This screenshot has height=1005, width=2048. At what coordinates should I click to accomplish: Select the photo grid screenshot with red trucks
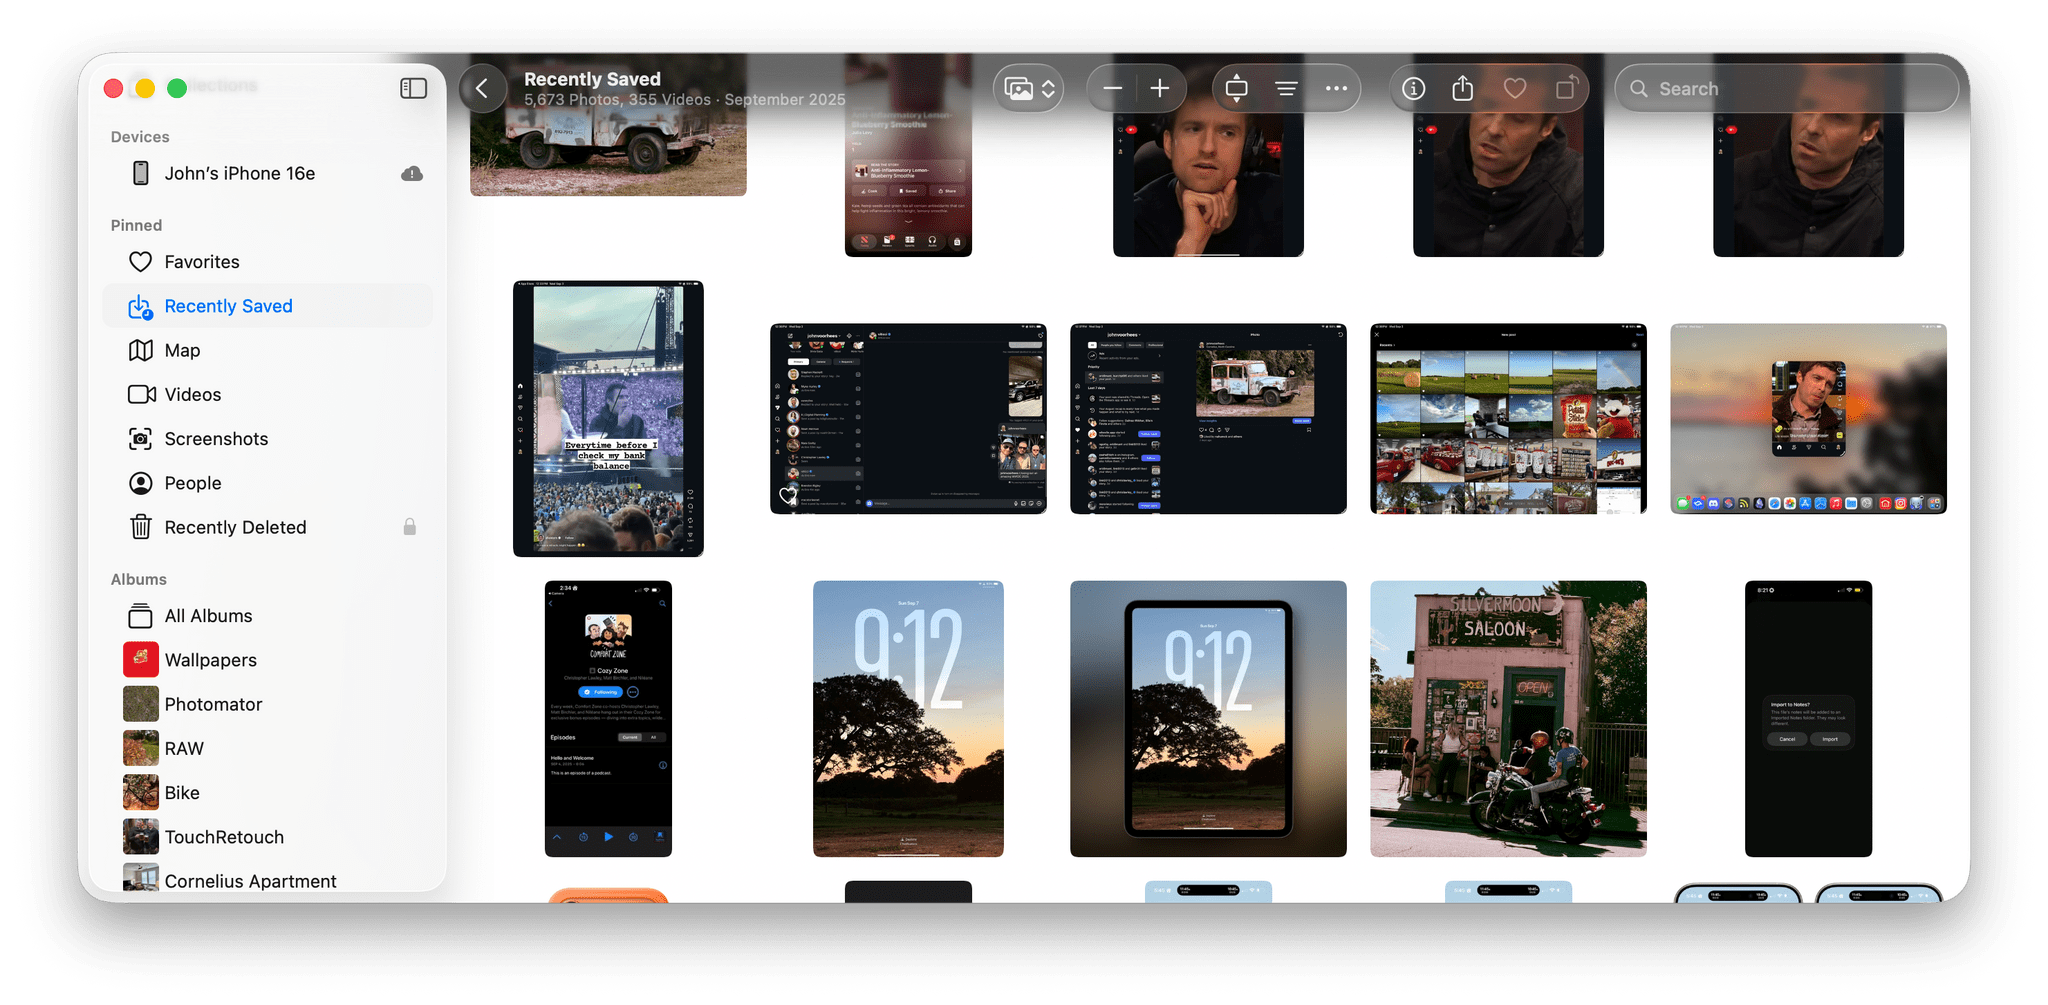pyautogui.click(x=1508, y=419)
